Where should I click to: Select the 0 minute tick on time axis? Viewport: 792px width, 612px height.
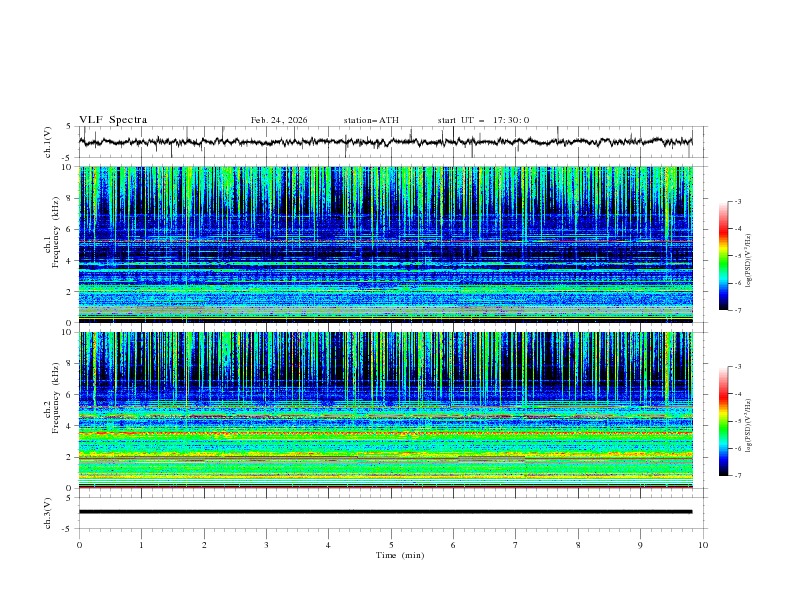80,545
